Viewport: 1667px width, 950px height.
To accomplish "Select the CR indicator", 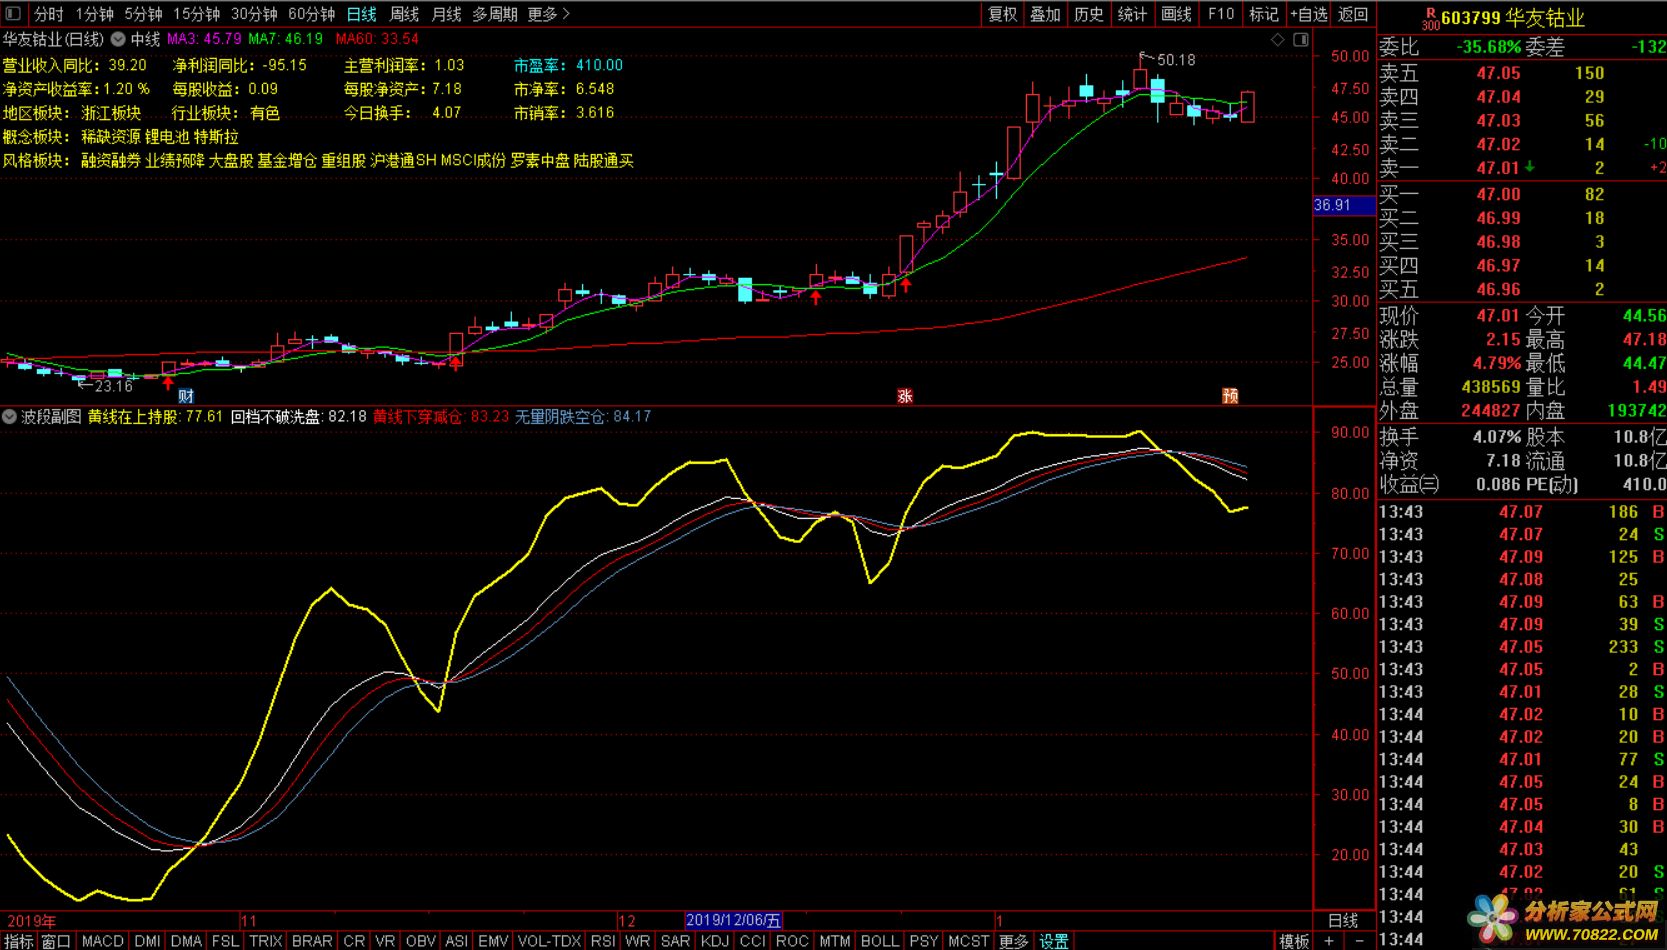I will (x=354, y=941).
